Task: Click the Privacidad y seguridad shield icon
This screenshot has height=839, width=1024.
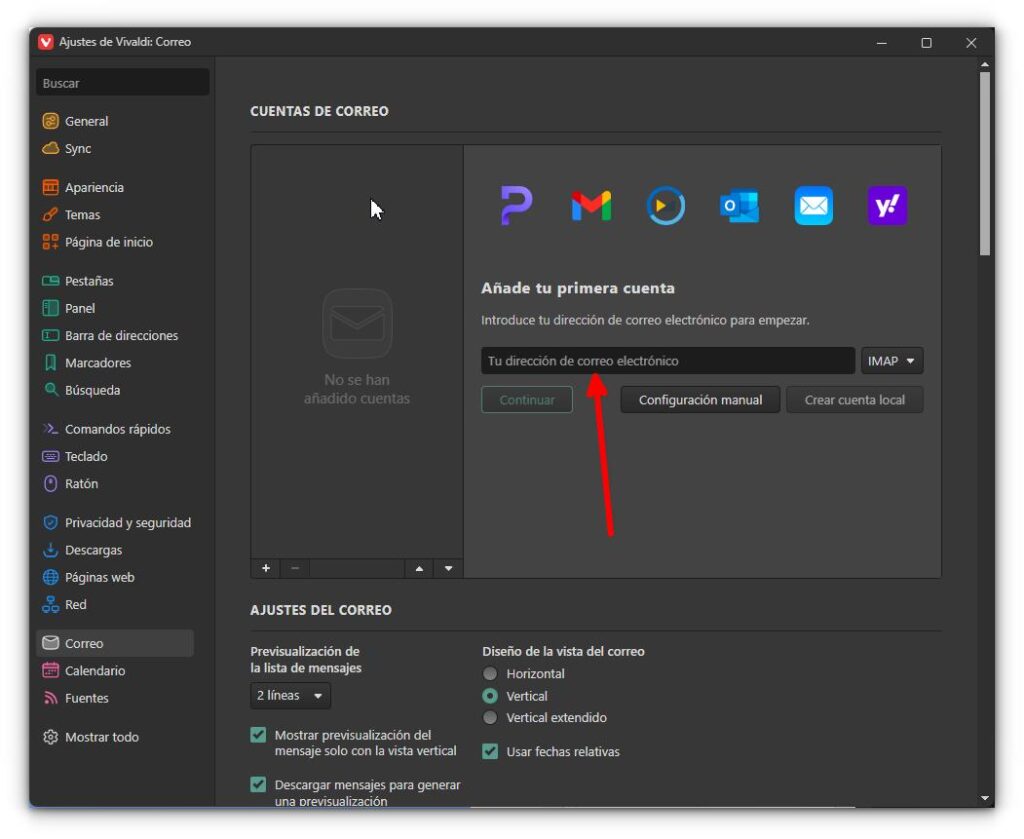Action: [x=50, y=522]
